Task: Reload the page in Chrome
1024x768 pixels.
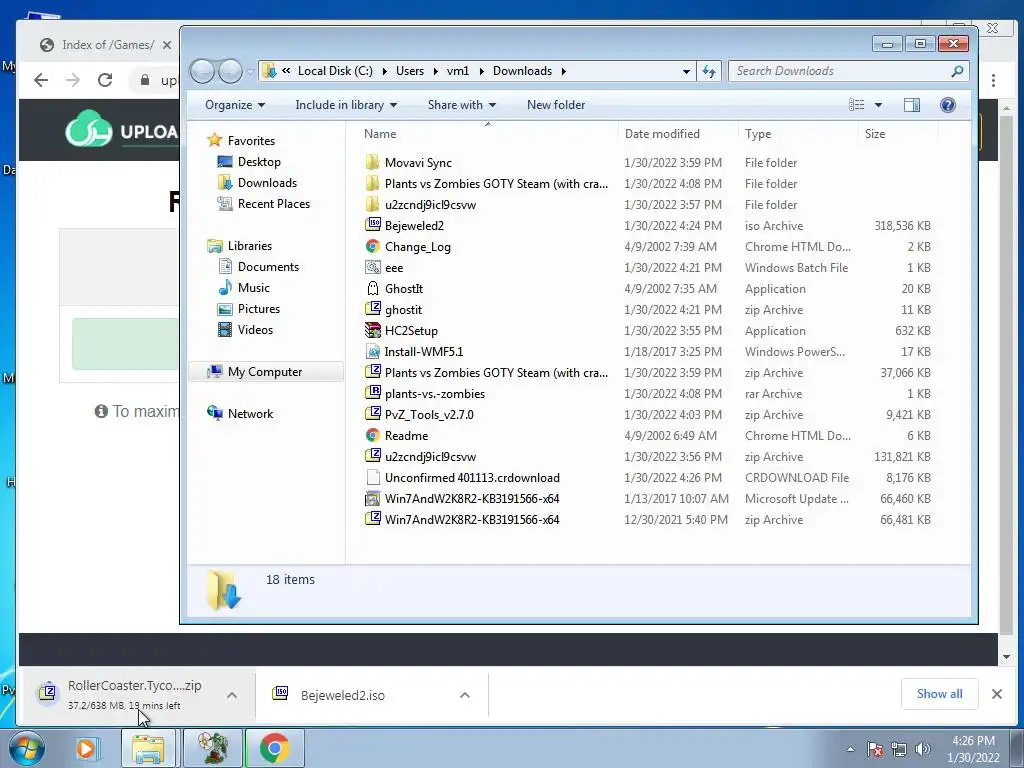Action: click(x=104, y=80)
